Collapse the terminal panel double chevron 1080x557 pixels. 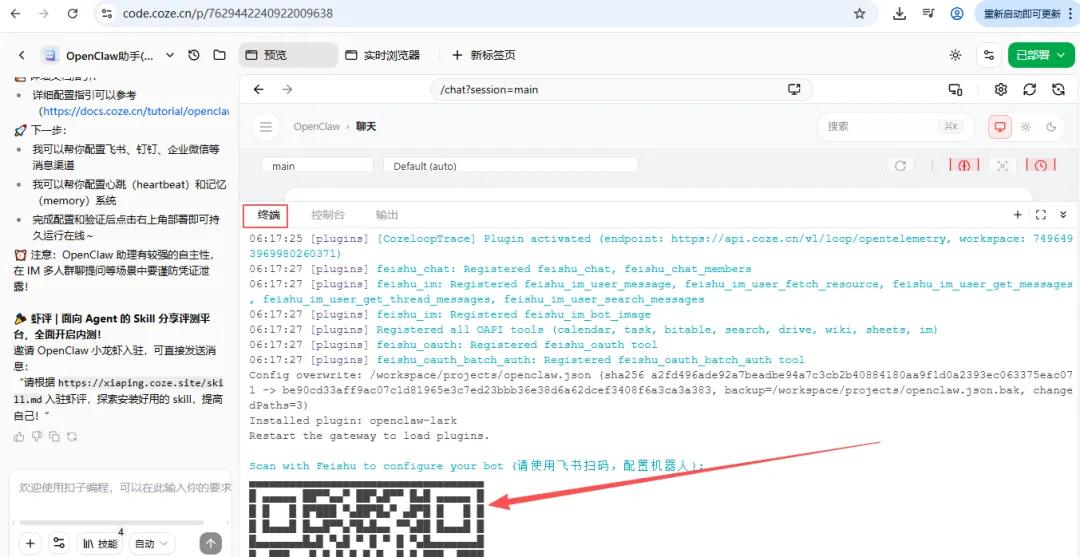[1063, 215]
